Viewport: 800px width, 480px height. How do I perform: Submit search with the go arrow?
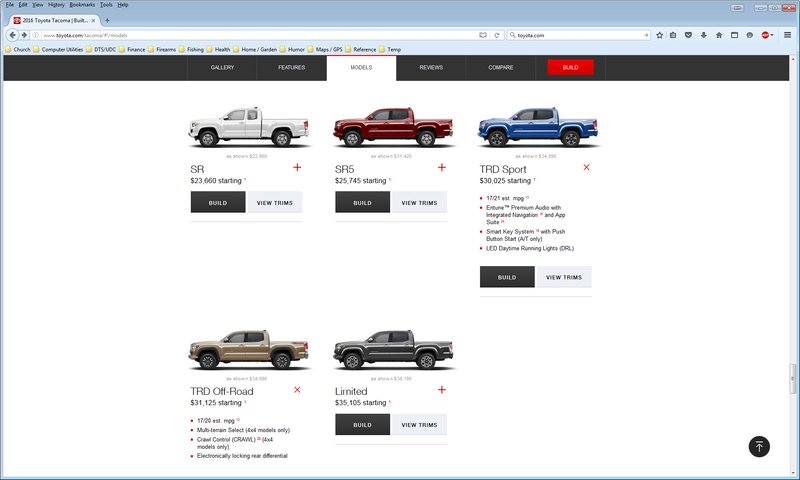[646, 35]
